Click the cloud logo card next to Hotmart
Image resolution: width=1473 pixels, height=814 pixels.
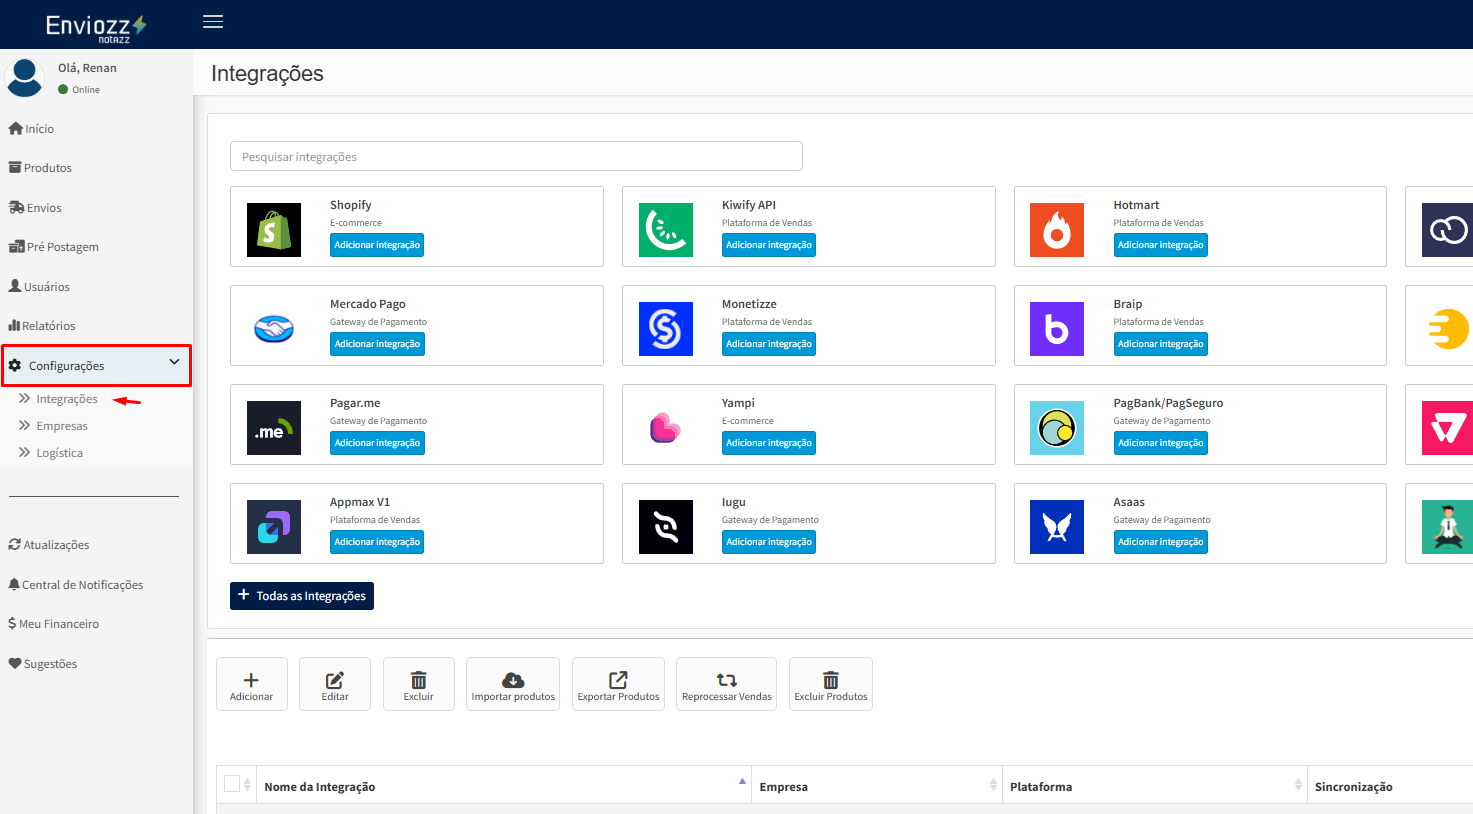(1447, 230)
